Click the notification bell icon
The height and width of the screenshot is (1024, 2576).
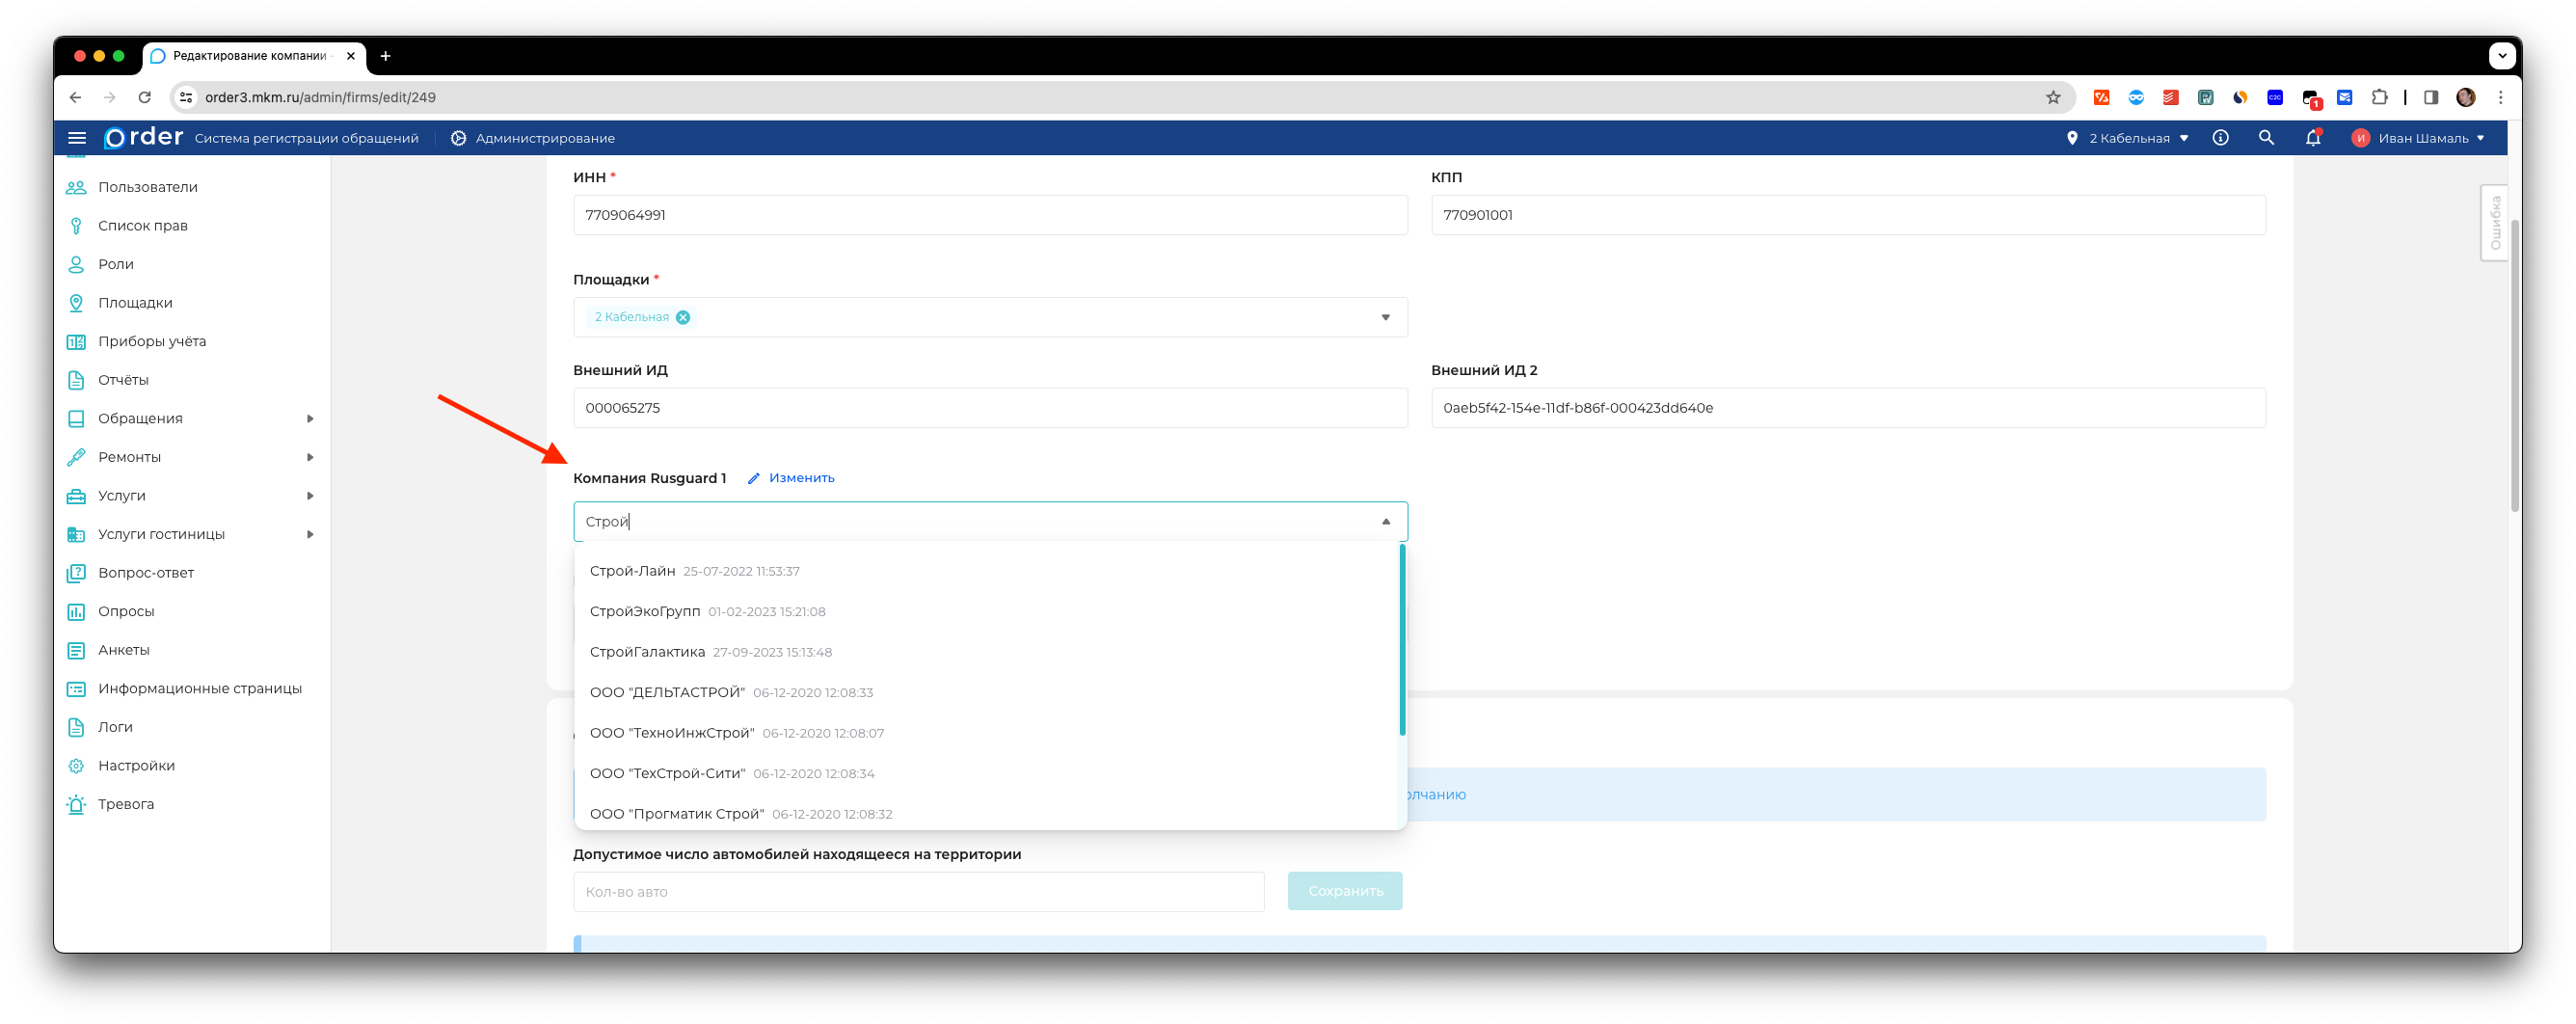2312,138
